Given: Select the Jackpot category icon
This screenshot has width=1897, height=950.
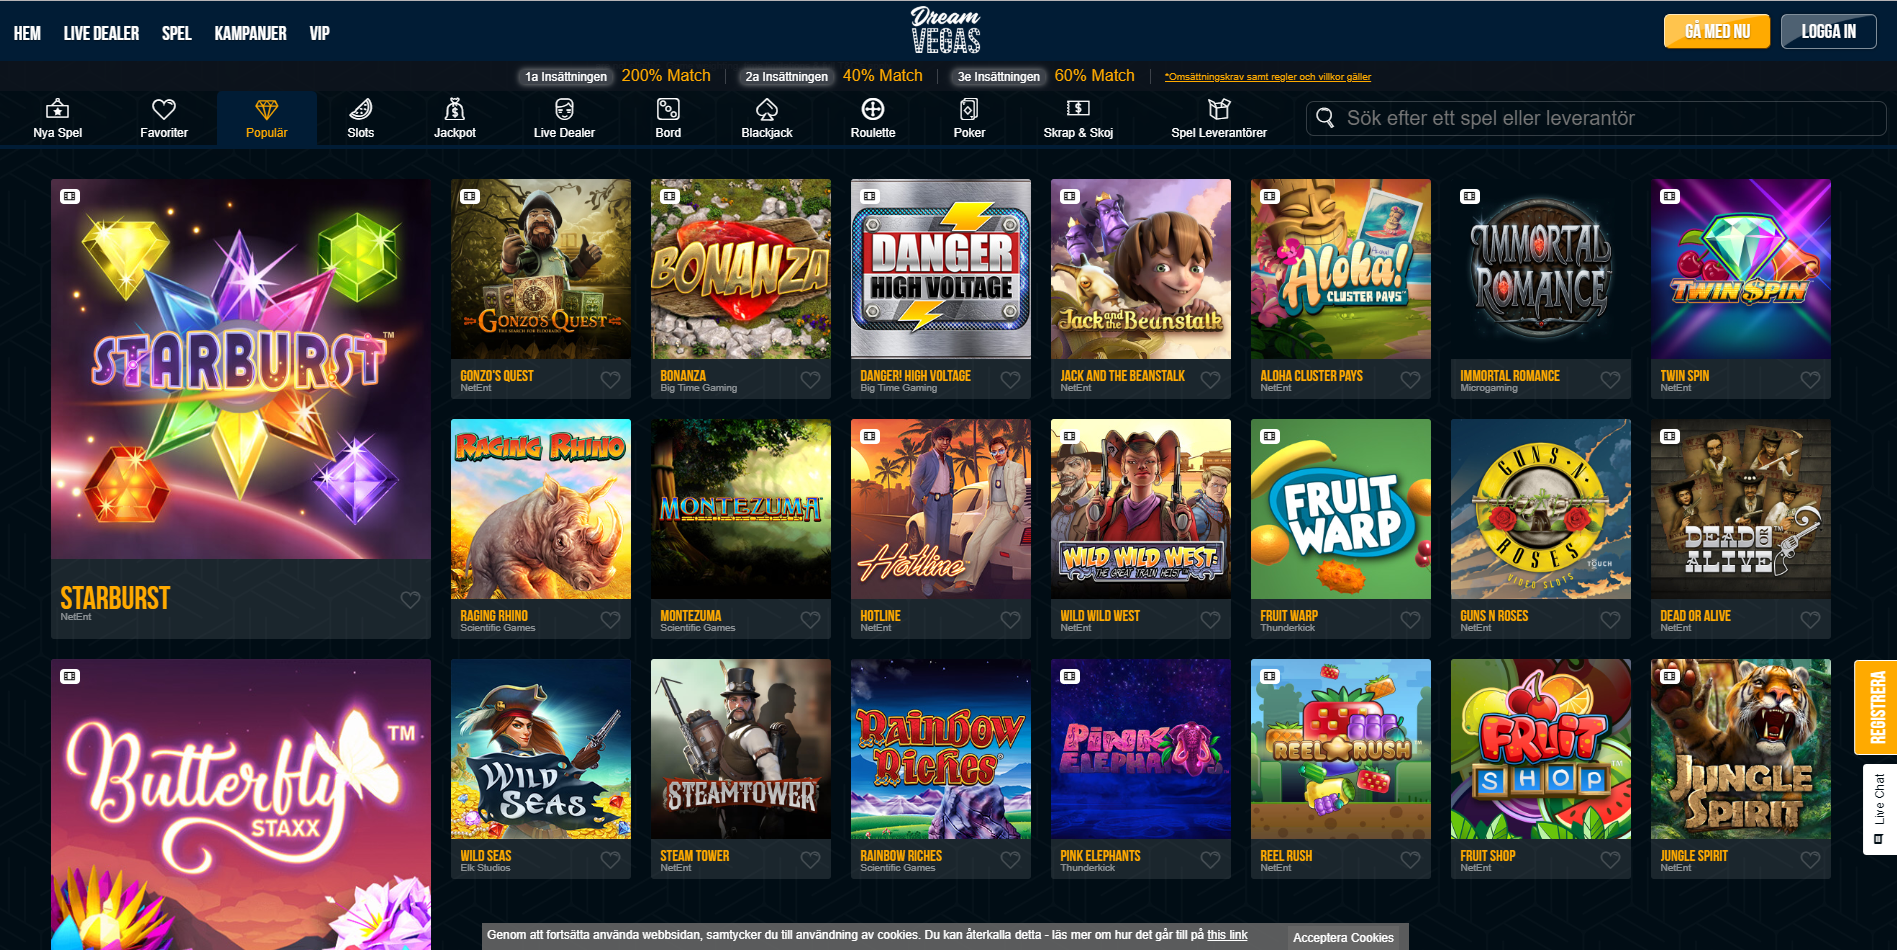Looking at the screenshot, I should click(x=455, y=109).
